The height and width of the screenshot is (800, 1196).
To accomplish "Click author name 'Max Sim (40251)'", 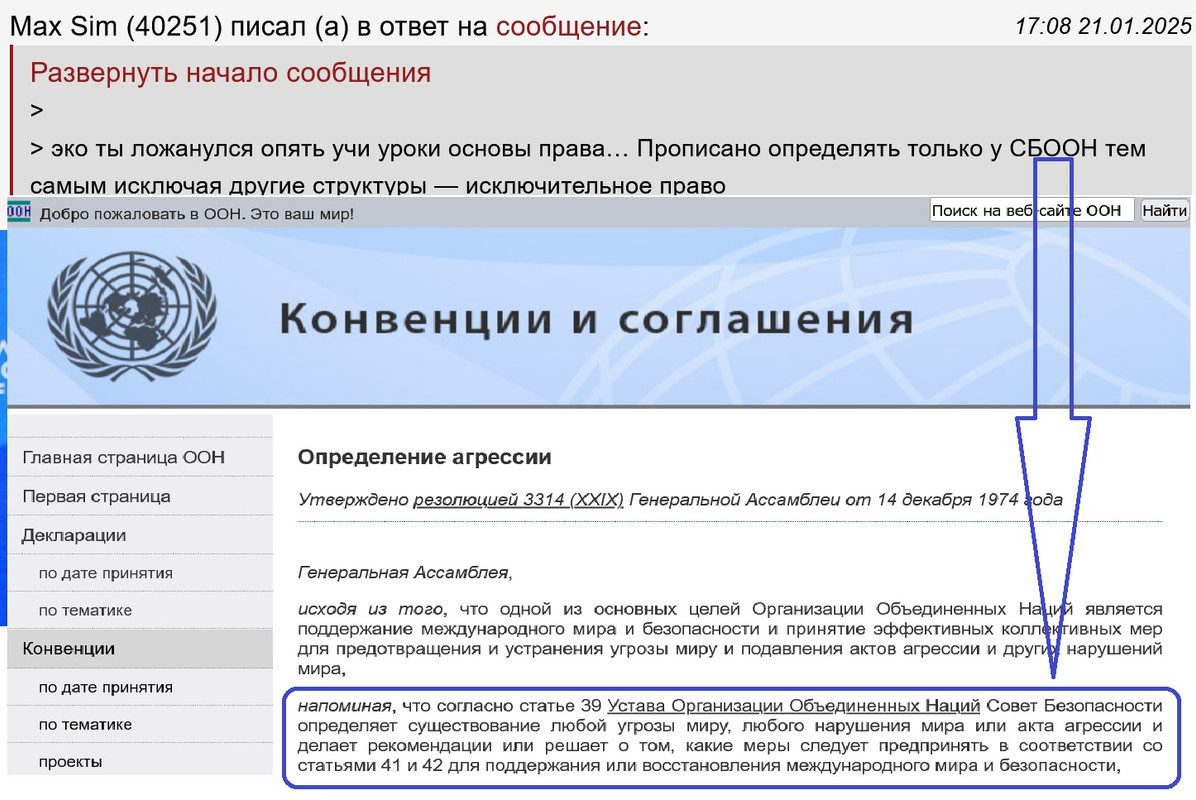I will pos(116,27).
